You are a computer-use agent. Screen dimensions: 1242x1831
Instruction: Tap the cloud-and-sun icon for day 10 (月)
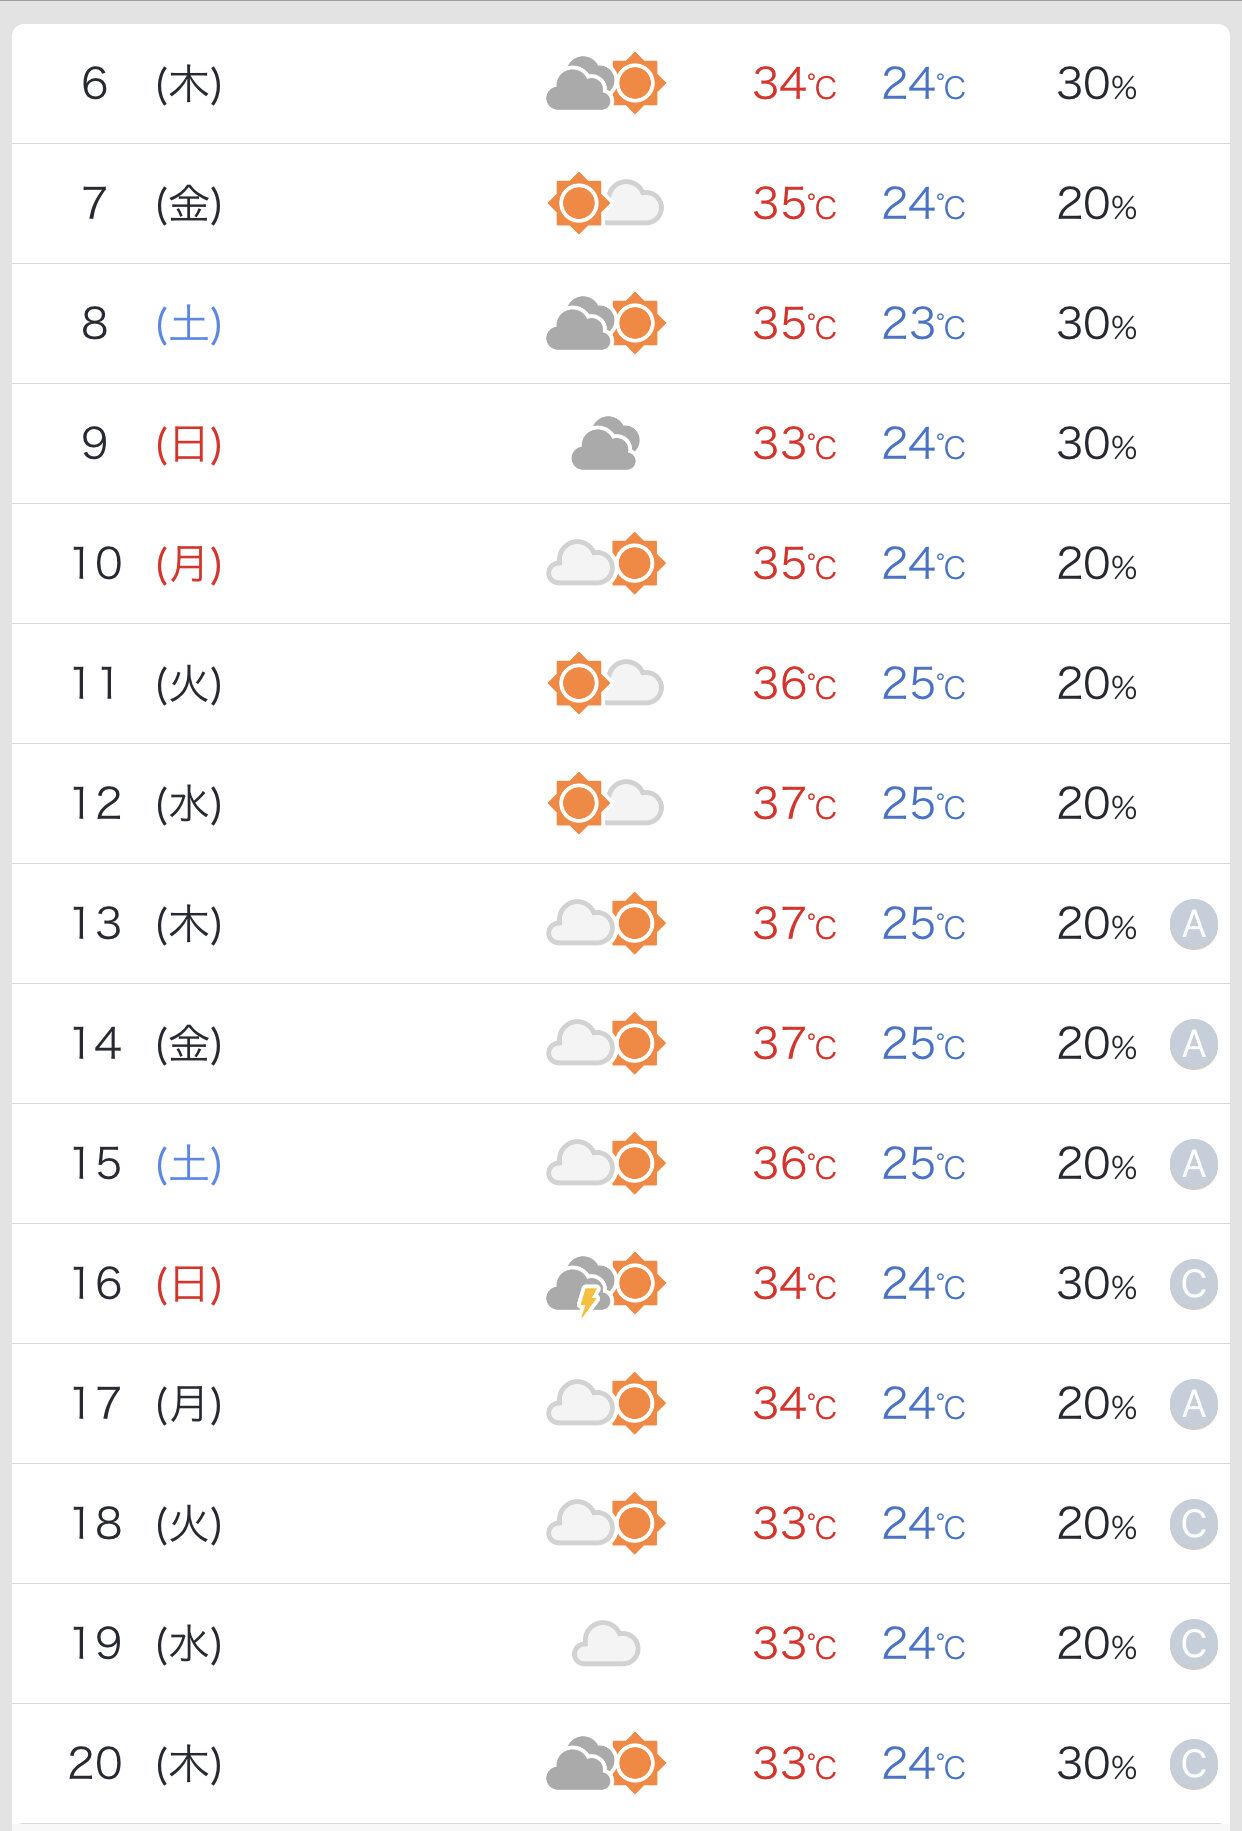606,563
